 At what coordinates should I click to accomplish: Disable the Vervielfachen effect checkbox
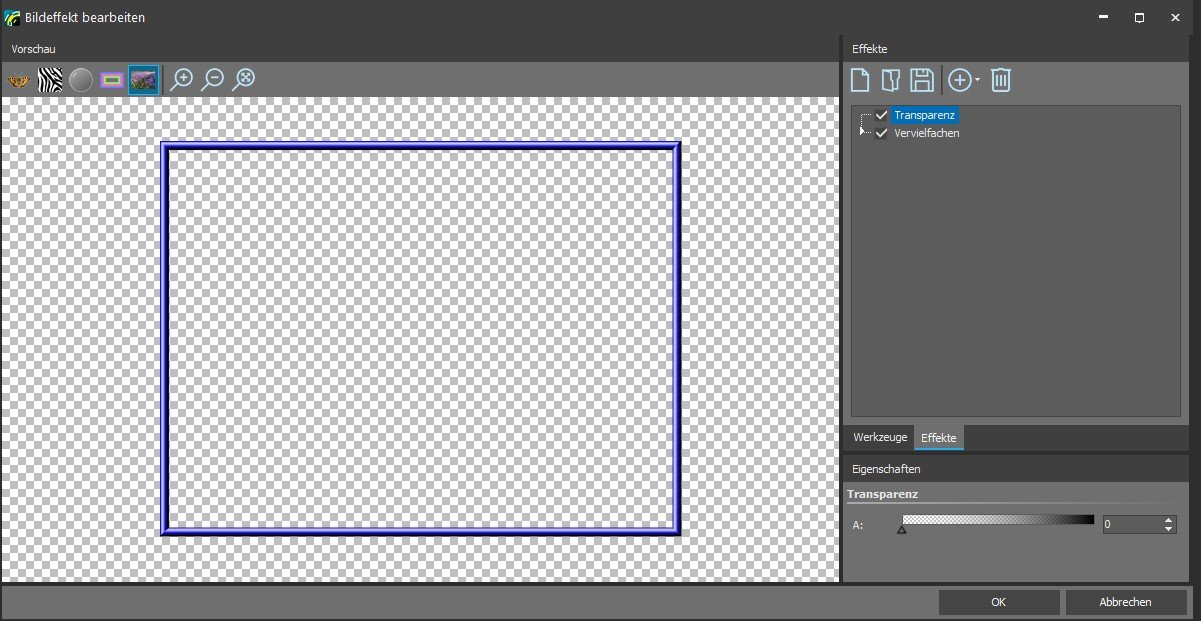click(881, 133)
